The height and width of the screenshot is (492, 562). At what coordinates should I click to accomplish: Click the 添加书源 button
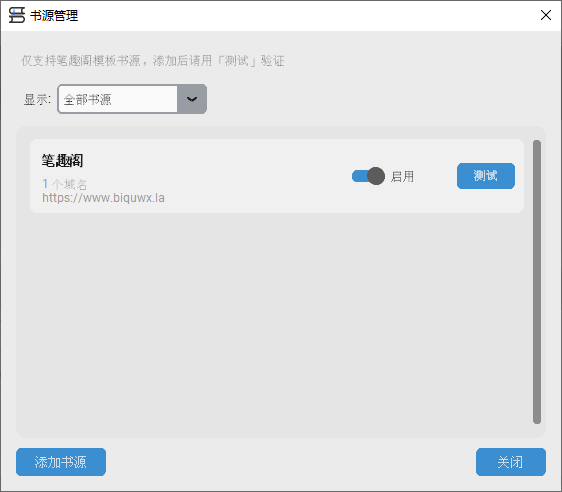(x=61, y=462)
